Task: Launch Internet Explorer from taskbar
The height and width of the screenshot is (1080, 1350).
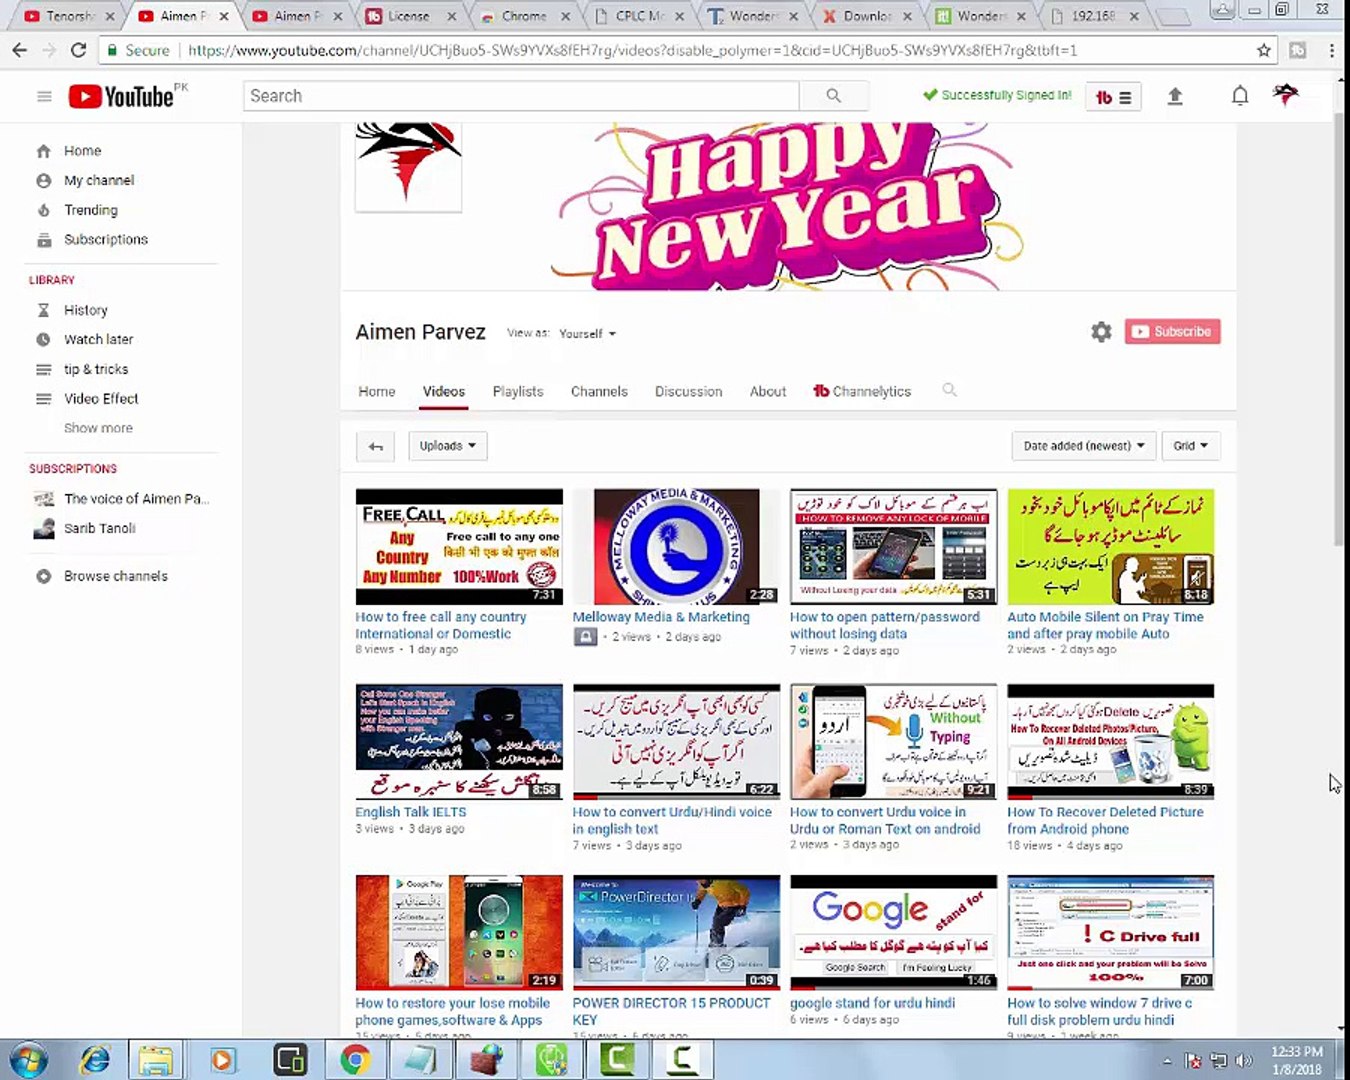Action: click(x=95, y=1059)
